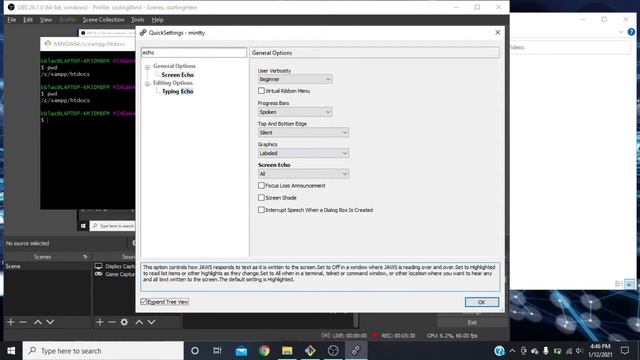Image resolution: width=640 pixels, height=360 pixels.
Task: Show hidden system tray icons
Action: pyautogui.click(x=512, y=351)
